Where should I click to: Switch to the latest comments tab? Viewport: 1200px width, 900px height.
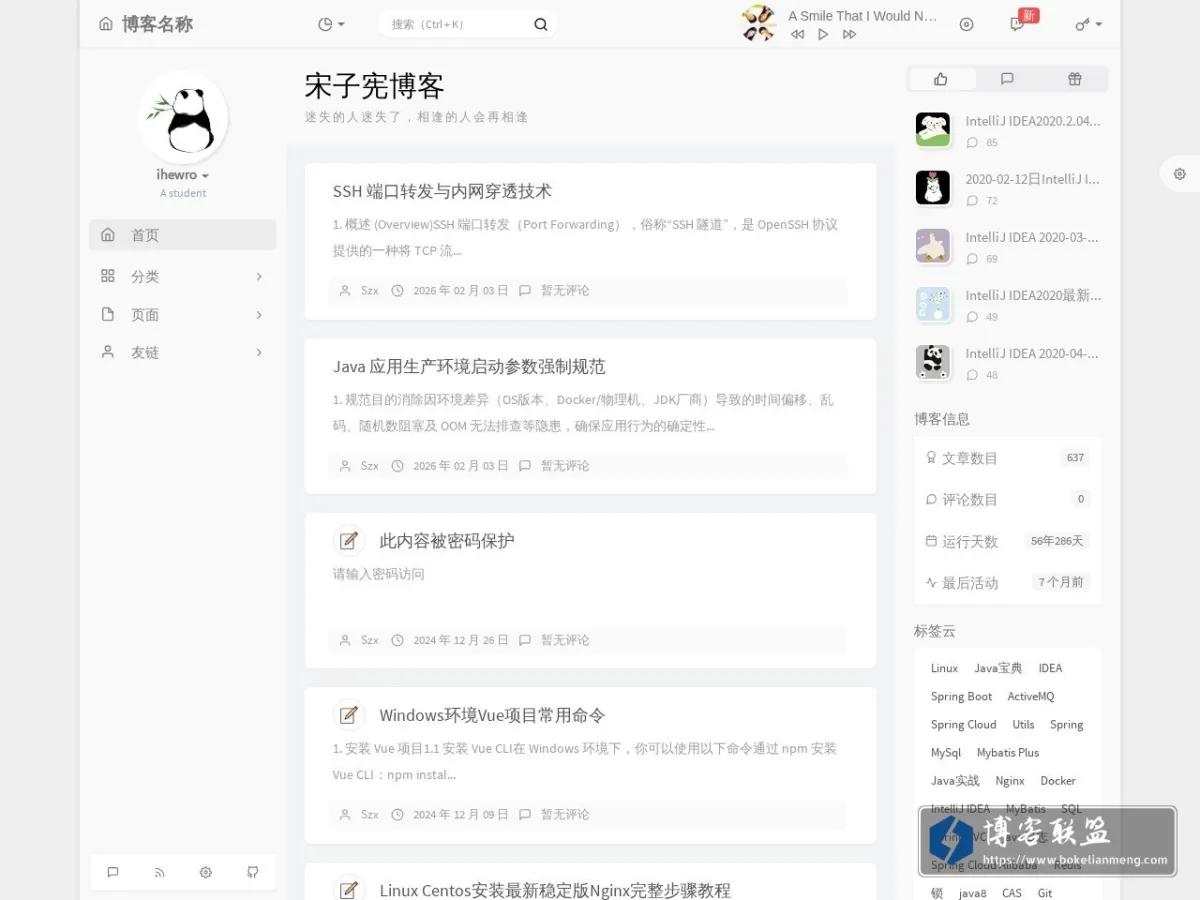pos(1007,79)
